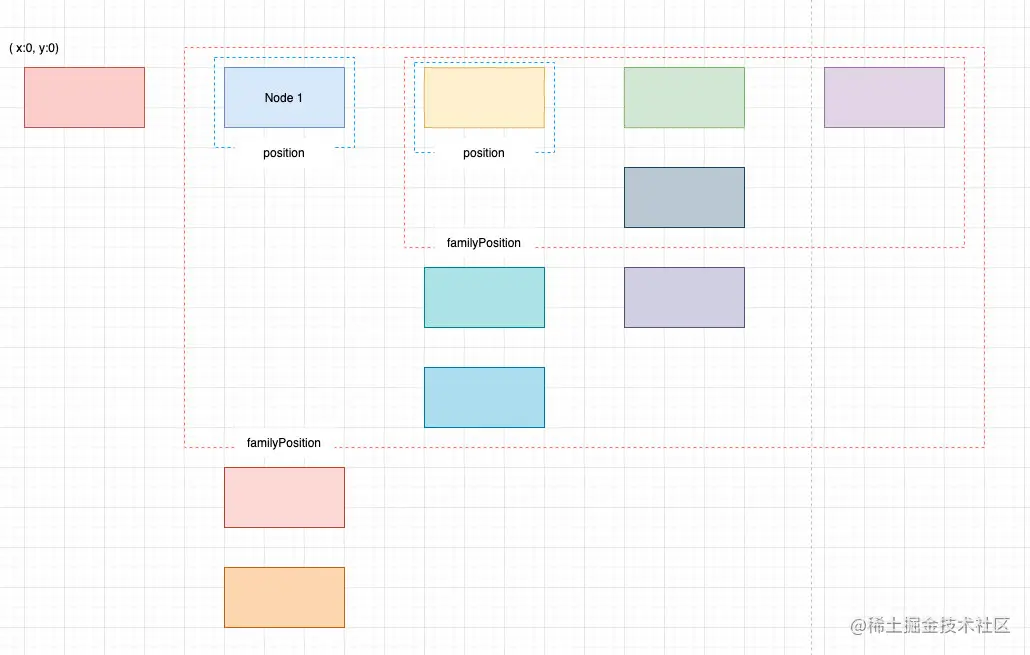
Task: Select the sky blue rectangle
Action: point(484,397)
